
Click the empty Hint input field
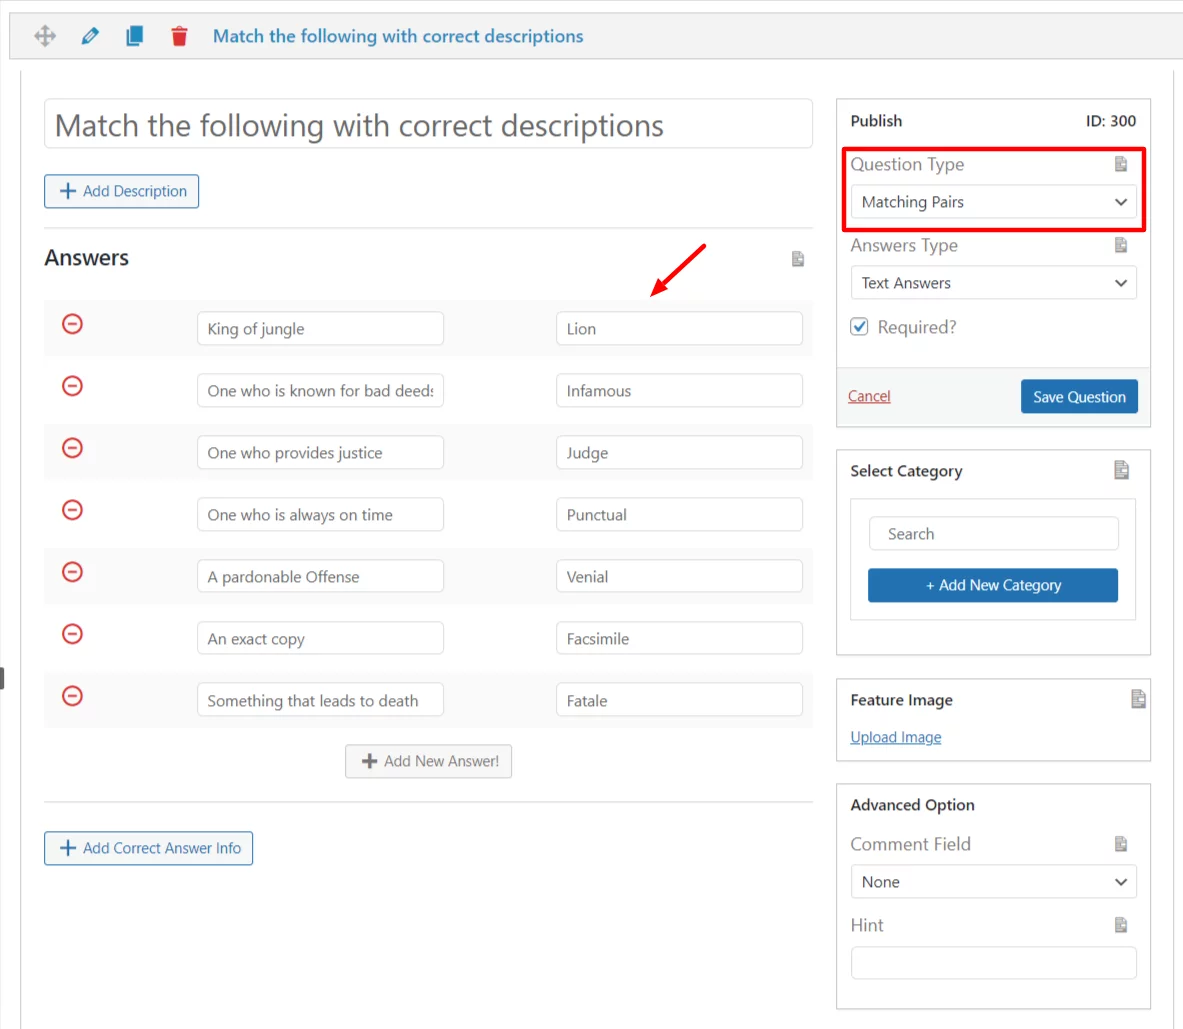[993, 963]
